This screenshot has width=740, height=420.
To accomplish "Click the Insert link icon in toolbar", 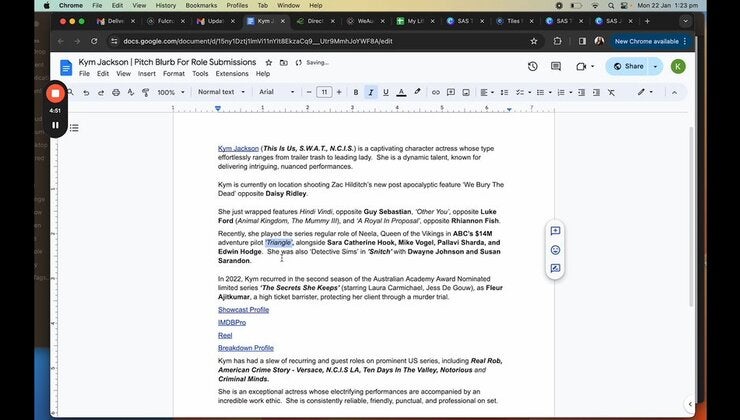I will coord(436,92).
